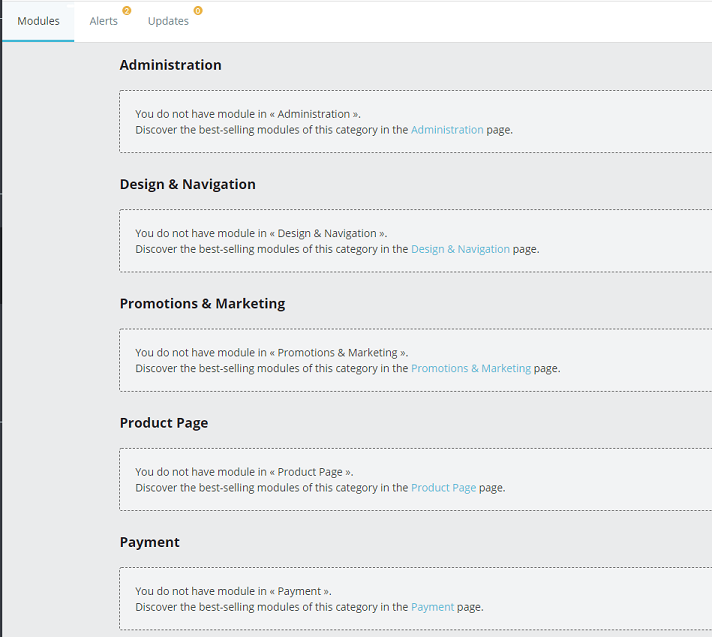Click the bold Product Page section heading
This screenshot has height=637, width=712.
click(164, 423)
